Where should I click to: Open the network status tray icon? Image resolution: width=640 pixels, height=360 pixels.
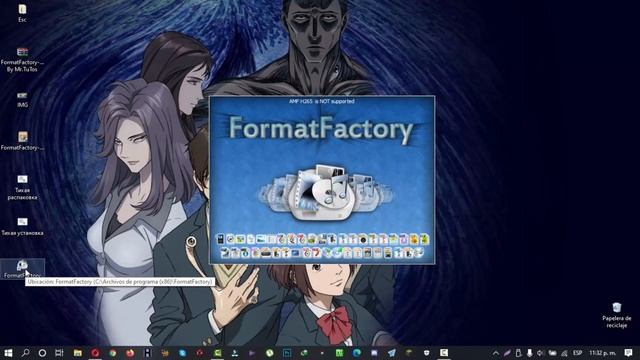coord(564,353)
